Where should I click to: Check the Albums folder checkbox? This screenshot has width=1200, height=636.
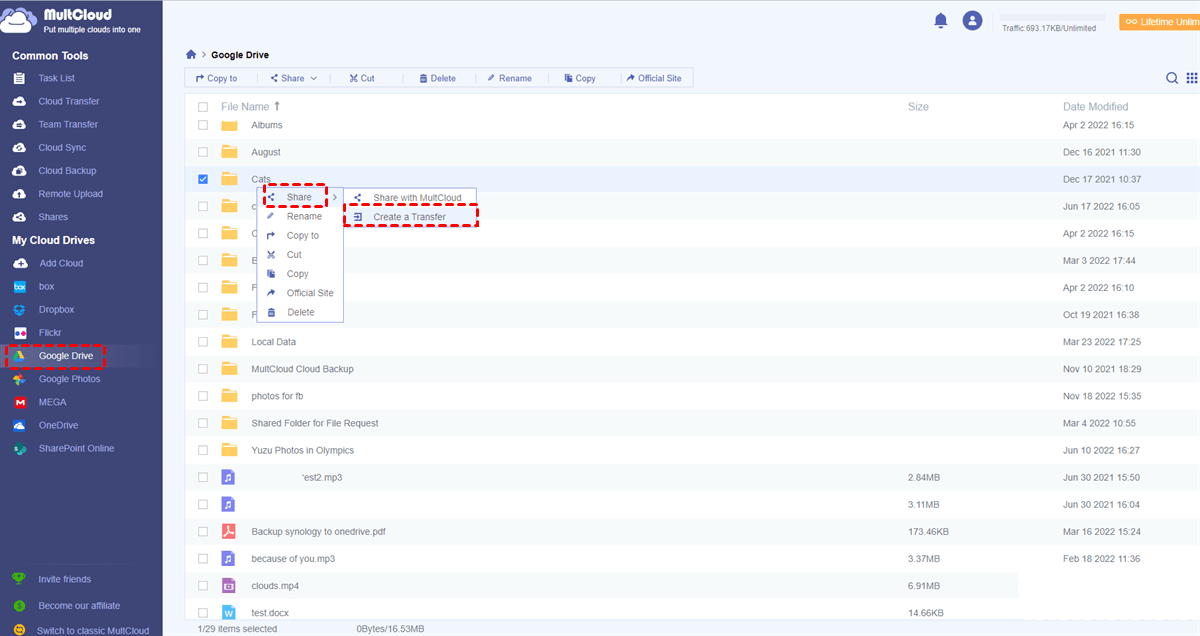point(203,125)
